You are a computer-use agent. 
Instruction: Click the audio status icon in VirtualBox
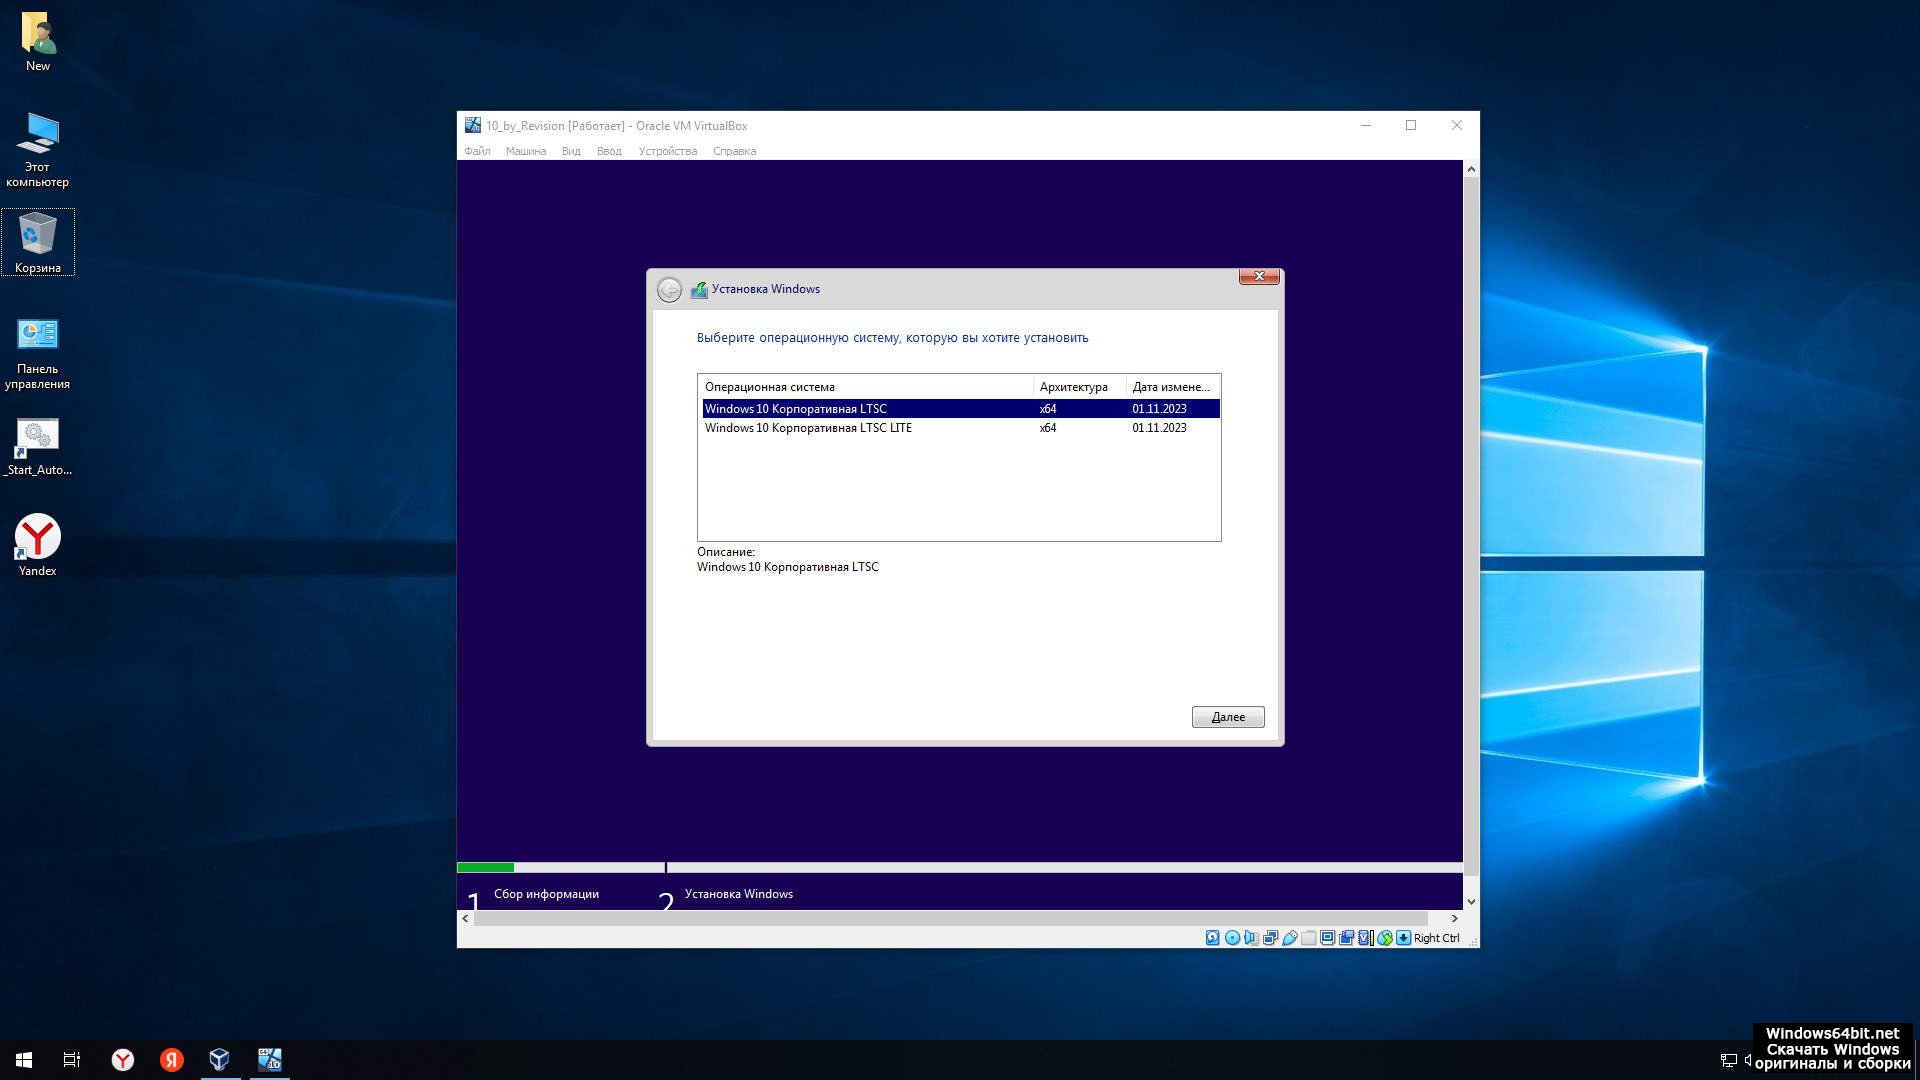1251,938
